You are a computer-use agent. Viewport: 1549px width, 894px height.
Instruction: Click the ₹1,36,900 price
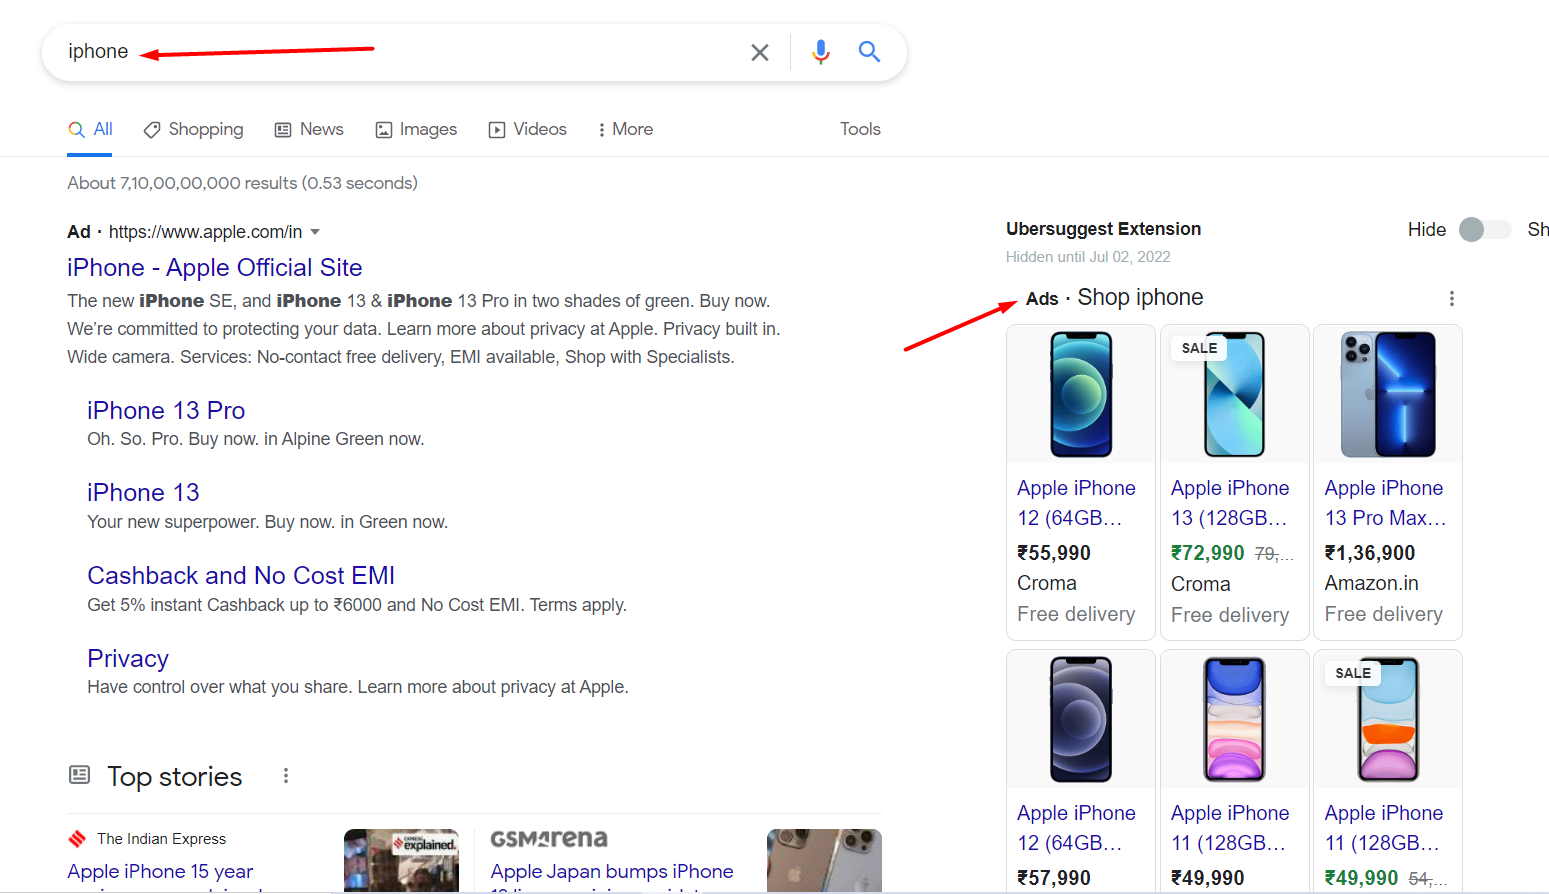[x=1370, y=553]
